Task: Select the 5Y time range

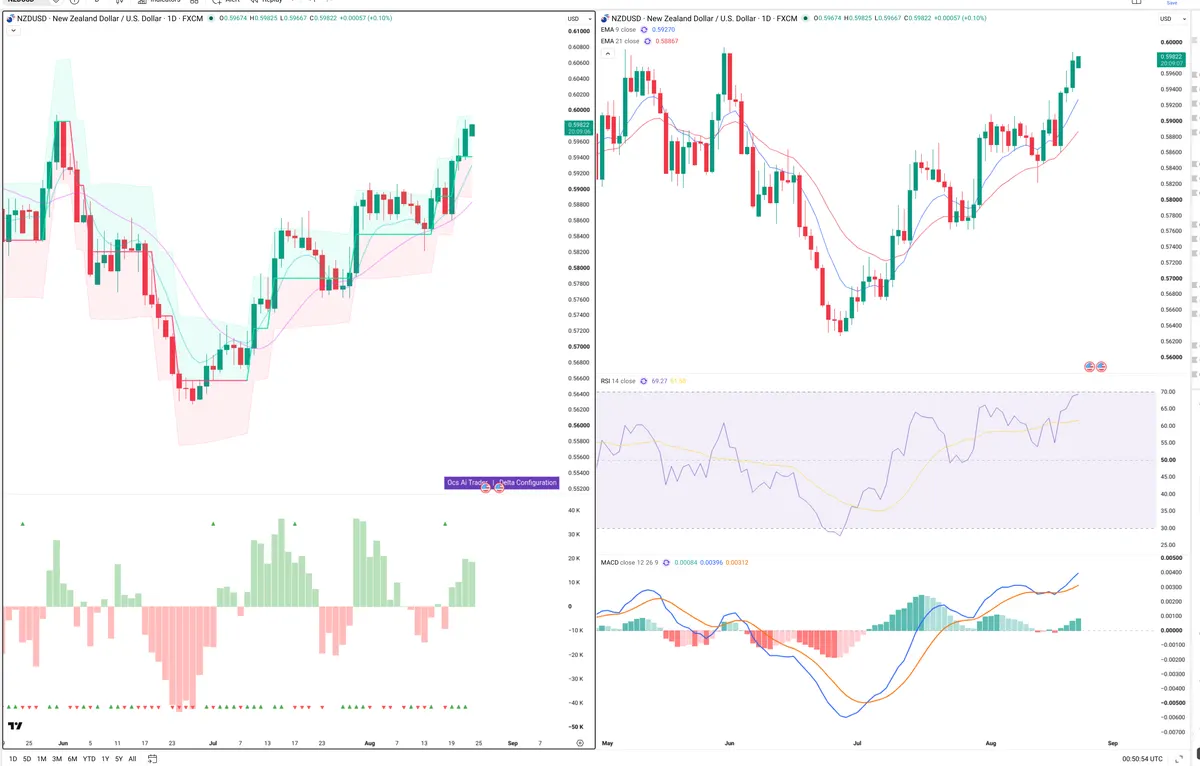Action: pos(119,759)
